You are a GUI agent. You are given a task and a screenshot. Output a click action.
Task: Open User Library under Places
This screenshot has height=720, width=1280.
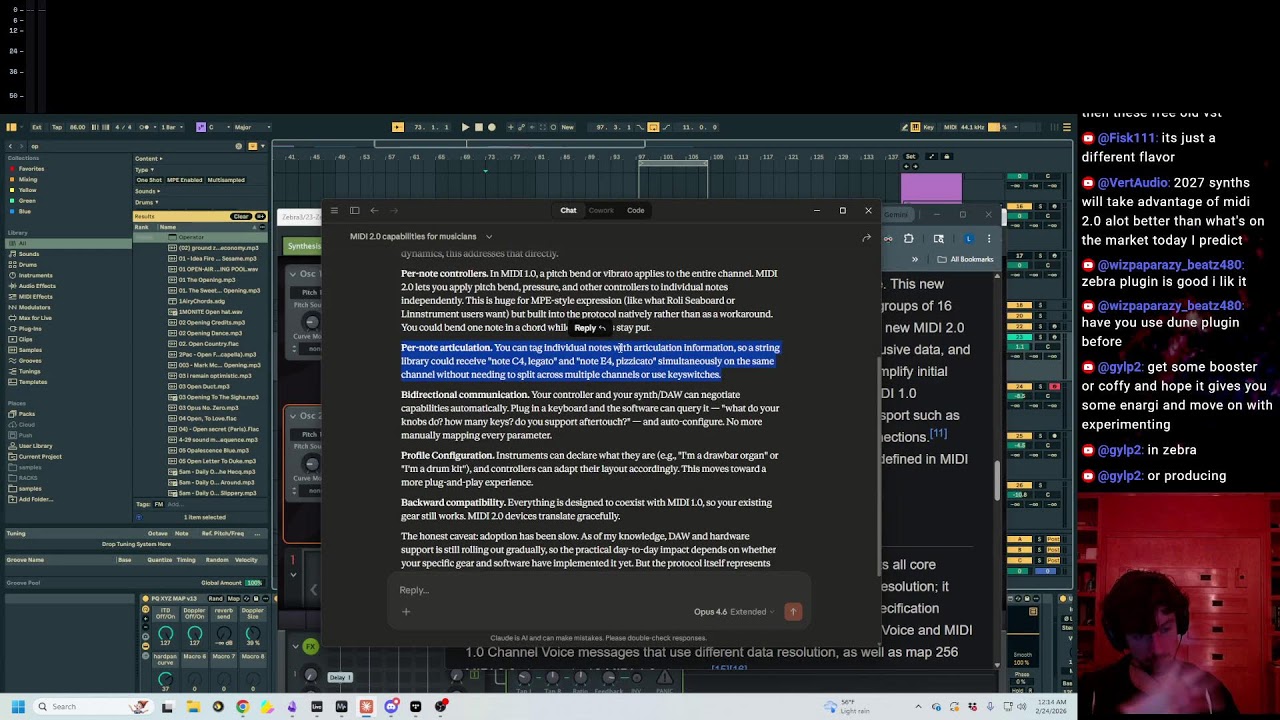tap(36, 446)
